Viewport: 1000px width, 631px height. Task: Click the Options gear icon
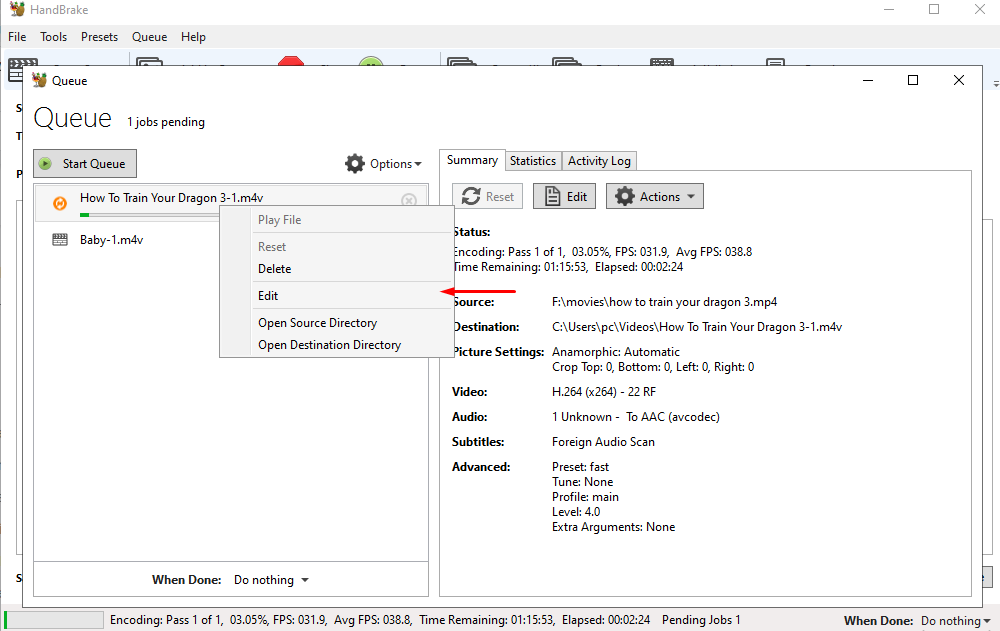pyautogui.click(x=355, y=164)
